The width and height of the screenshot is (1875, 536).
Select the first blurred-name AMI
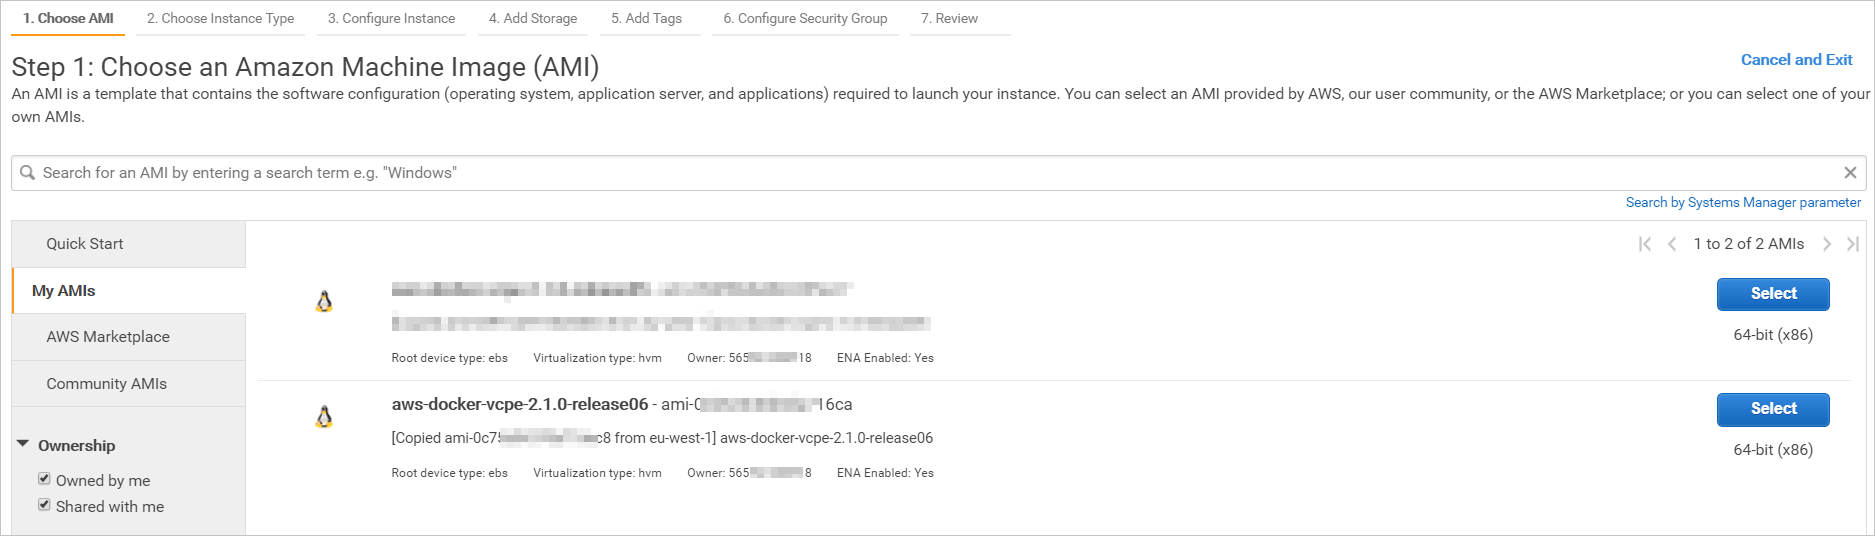[1773, 294]
